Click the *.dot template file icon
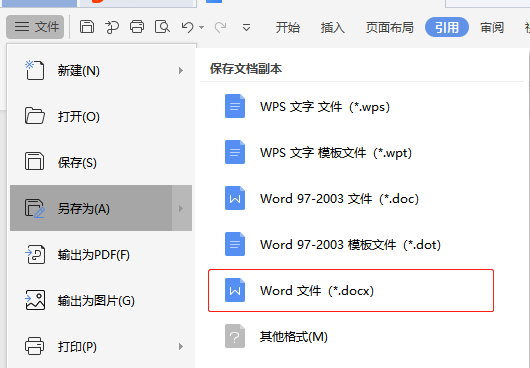The height and width of the screenshot is (368, 530). click(x=235, y=244)
